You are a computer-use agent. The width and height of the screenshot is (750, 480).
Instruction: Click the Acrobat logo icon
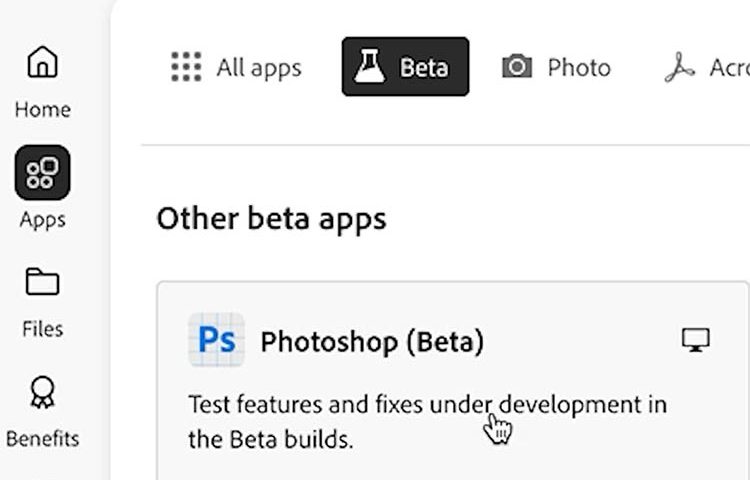pyautogui.click(x=680, y=67)
